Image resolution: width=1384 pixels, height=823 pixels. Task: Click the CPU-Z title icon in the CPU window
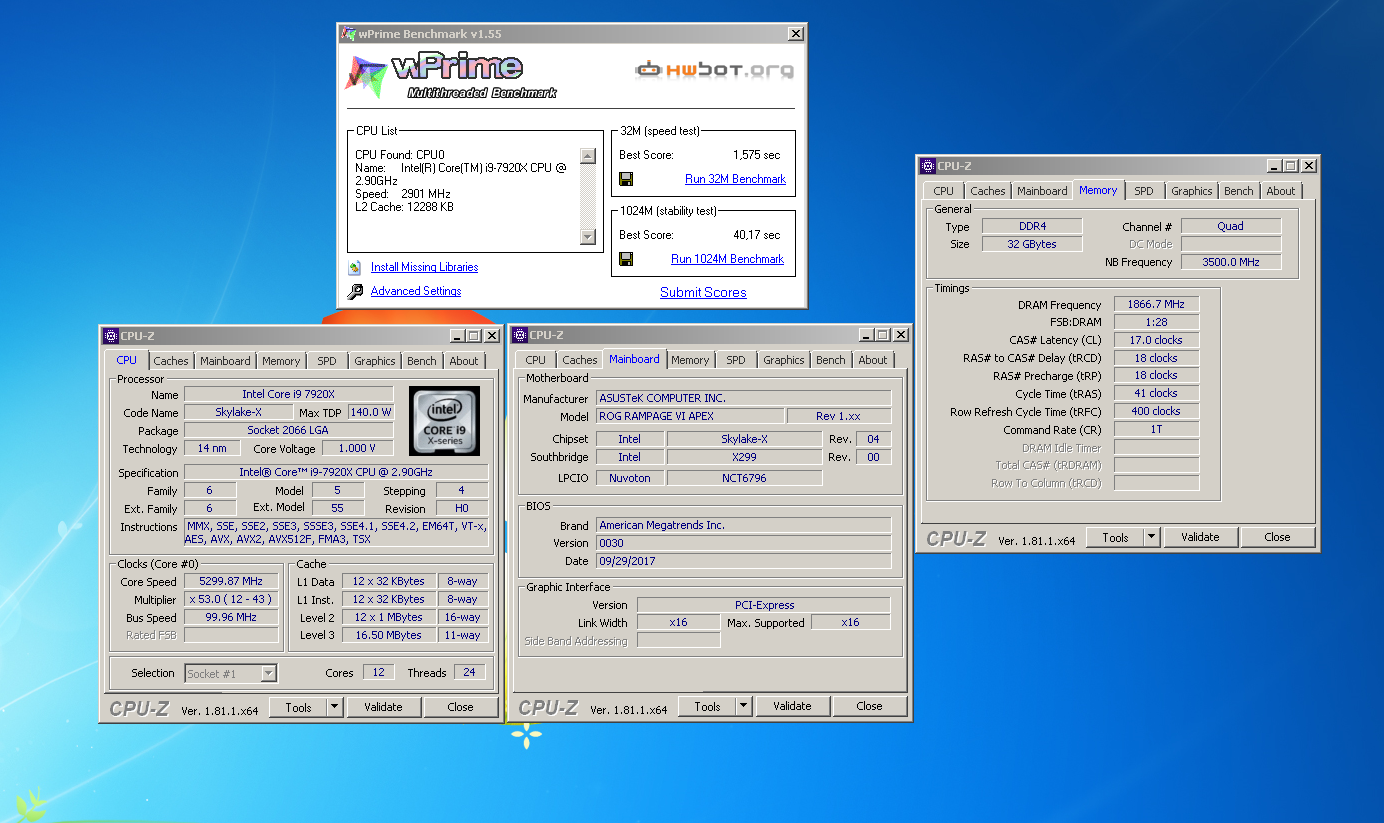(110, 336)
